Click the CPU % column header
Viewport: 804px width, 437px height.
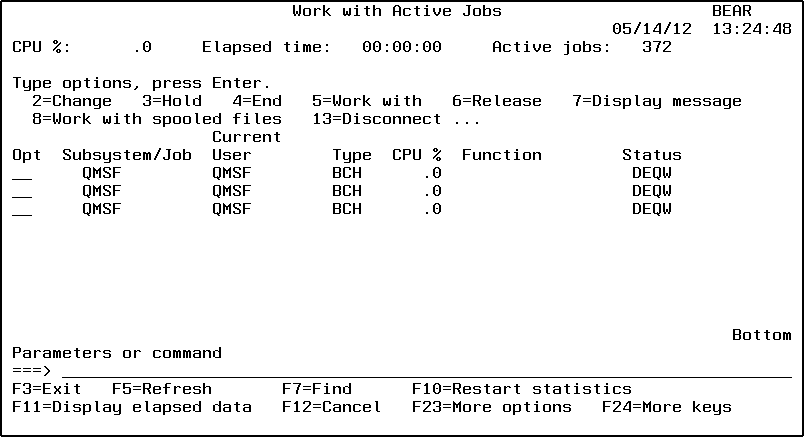point(416,155)
